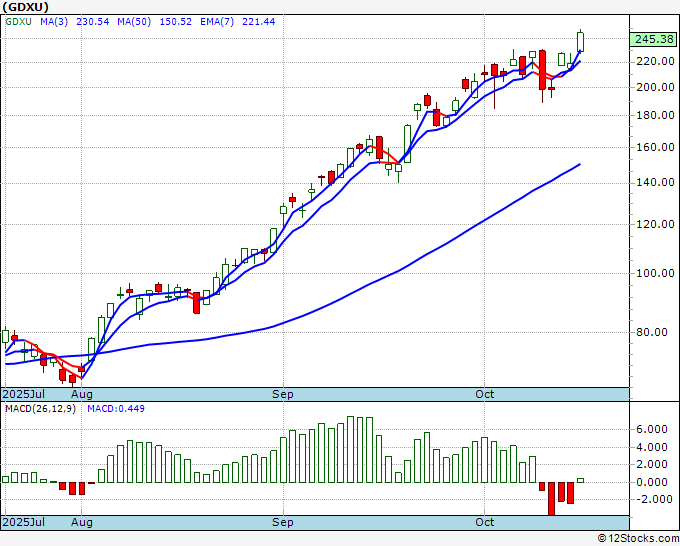Open the 12Stocks.com copyright link
Screen dimensions: 680x546
[x=637, y=539]
